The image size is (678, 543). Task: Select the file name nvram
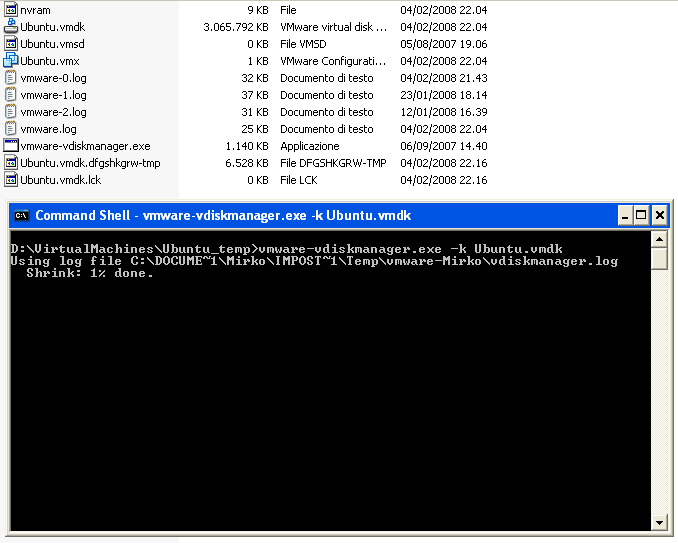(x=35, y=10)
